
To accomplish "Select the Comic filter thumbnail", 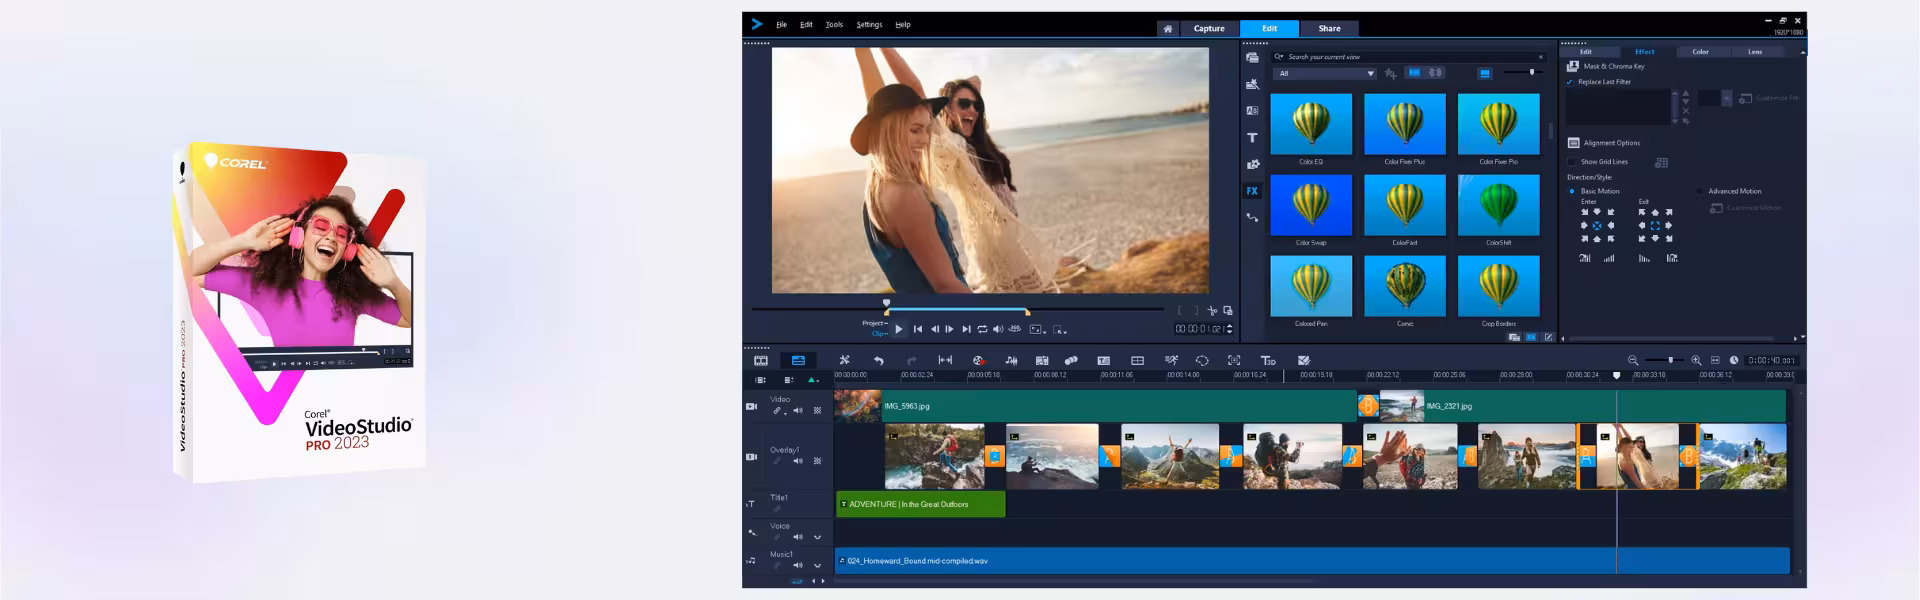I will pos(1404,286).
